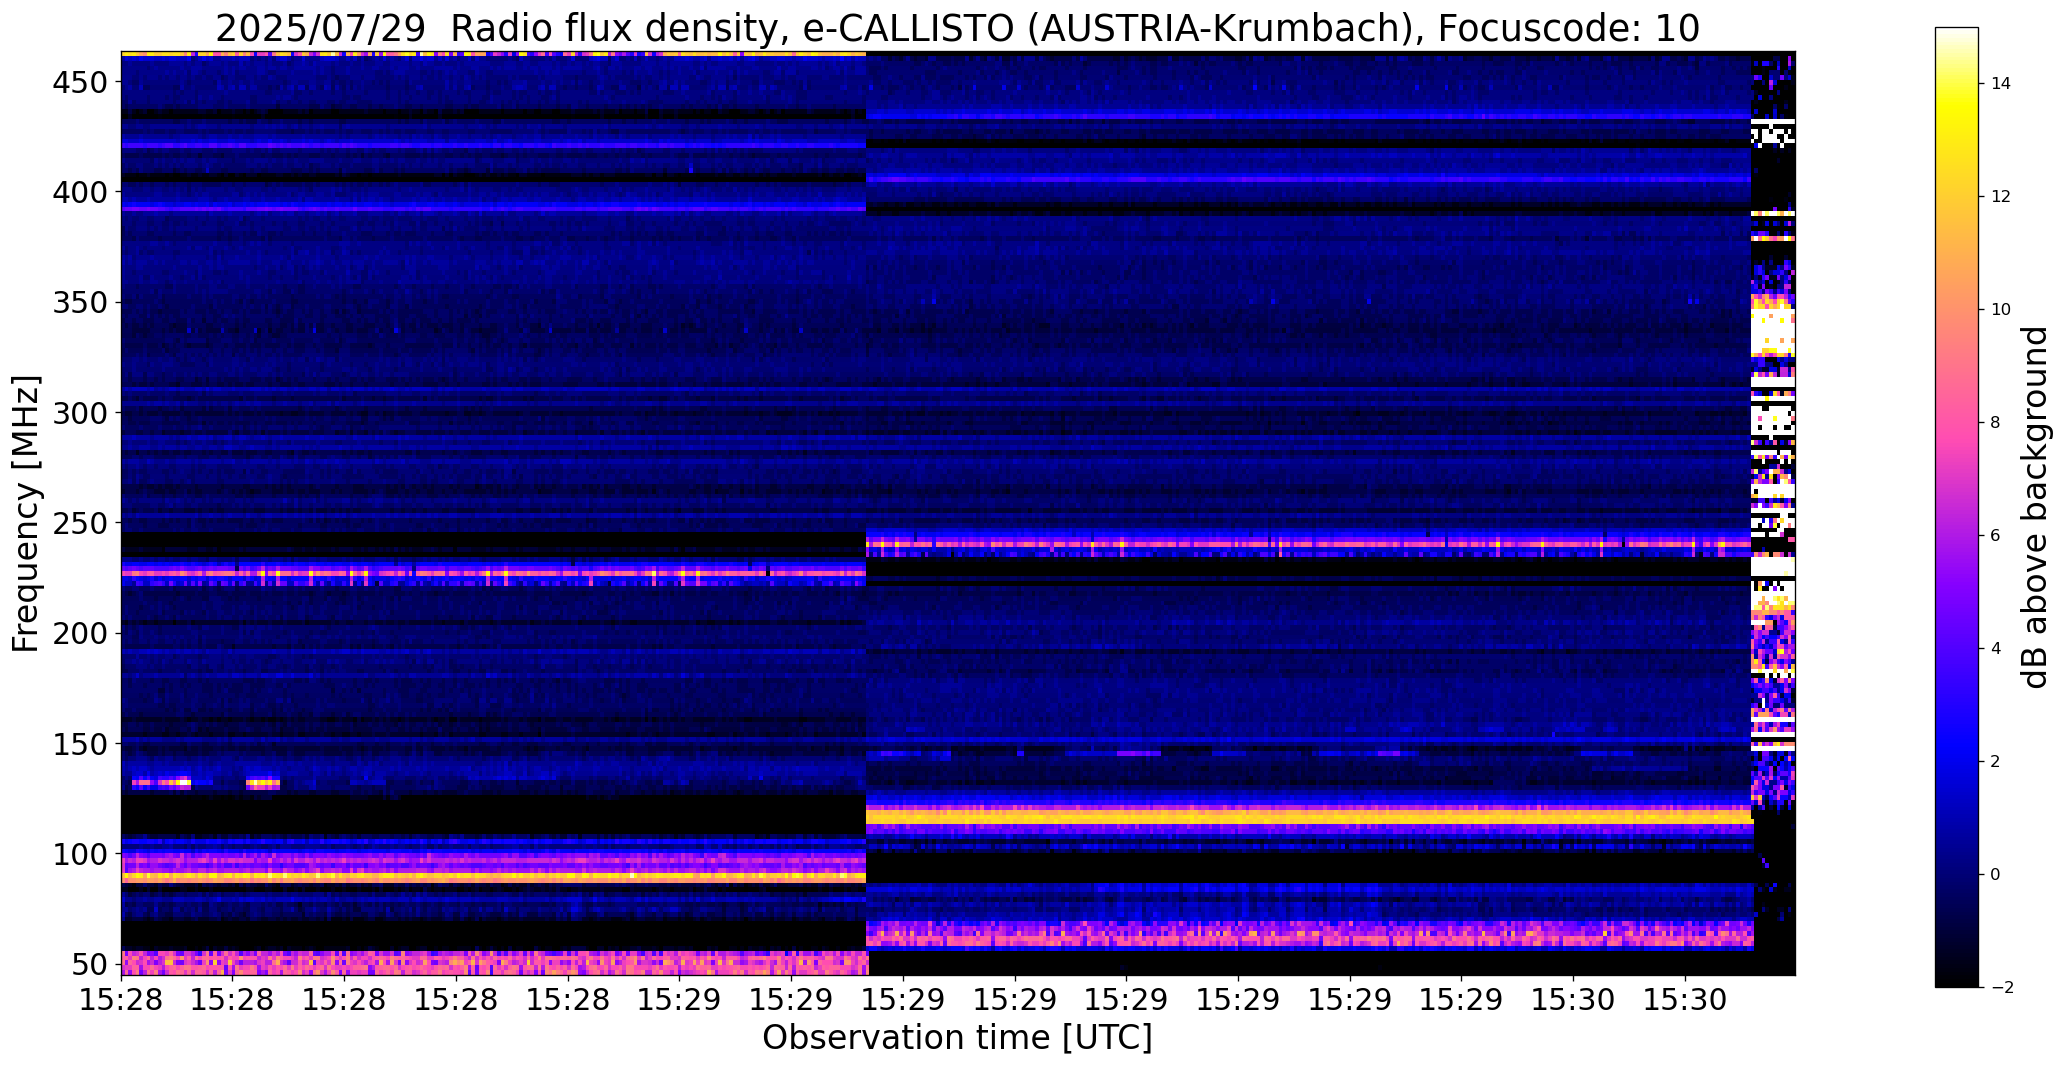Select the 100 tick on the frequency axis
2066x1067 pixels.
(x=79, y=854)
